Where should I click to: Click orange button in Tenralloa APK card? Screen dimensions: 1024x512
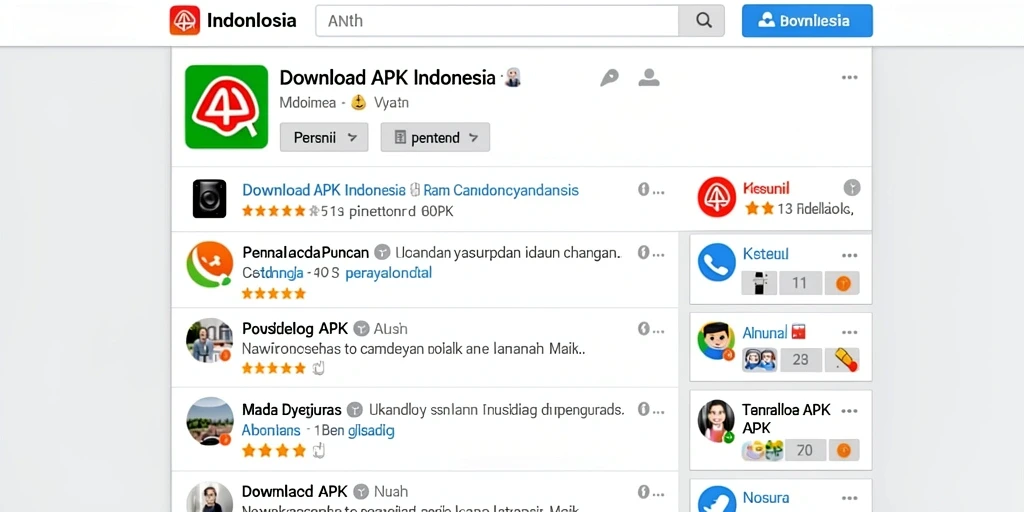(x=843, y=450)
